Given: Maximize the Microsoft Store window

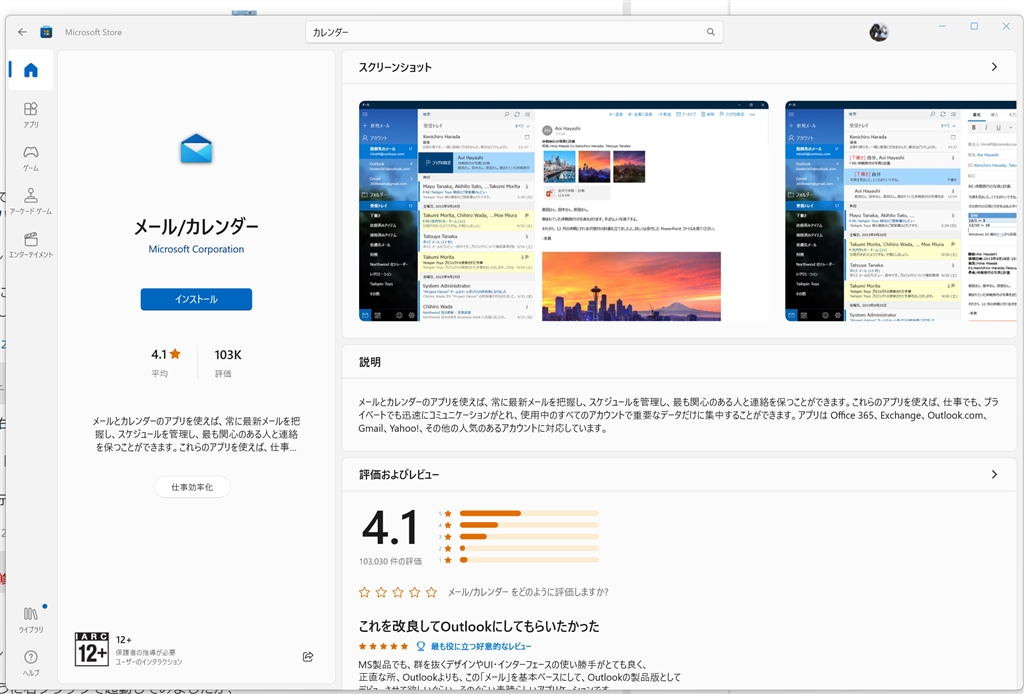Looking at the screenshot, I should pyautogui.click(x=974, y=26).
